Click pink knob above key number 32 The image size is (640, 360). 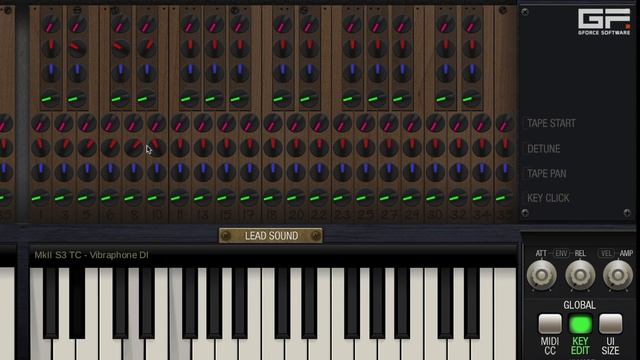pos(458,123)
